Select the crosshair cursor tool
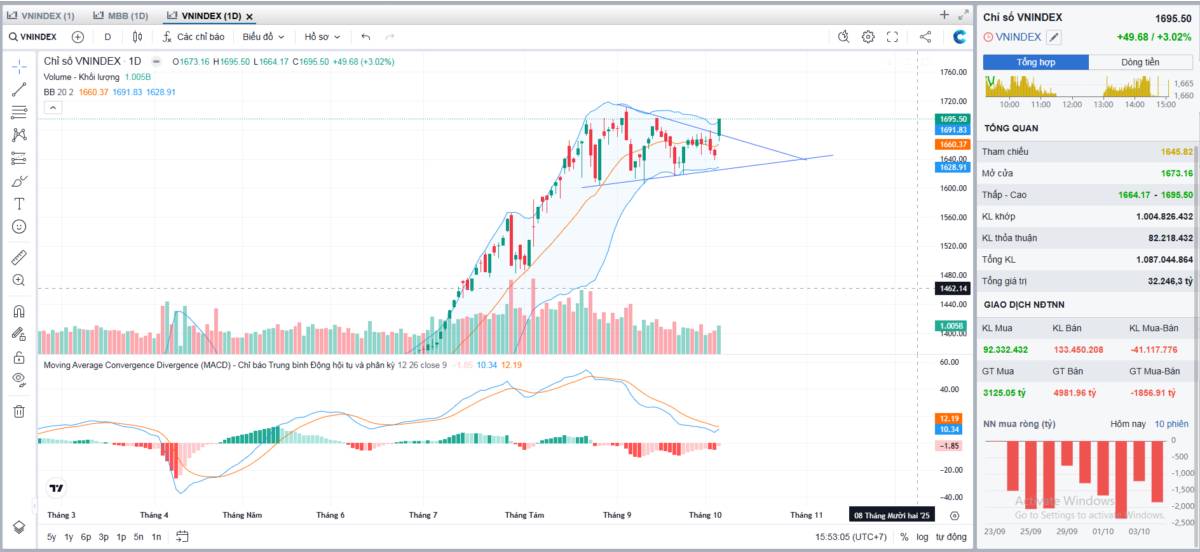 tap(19, 66)
